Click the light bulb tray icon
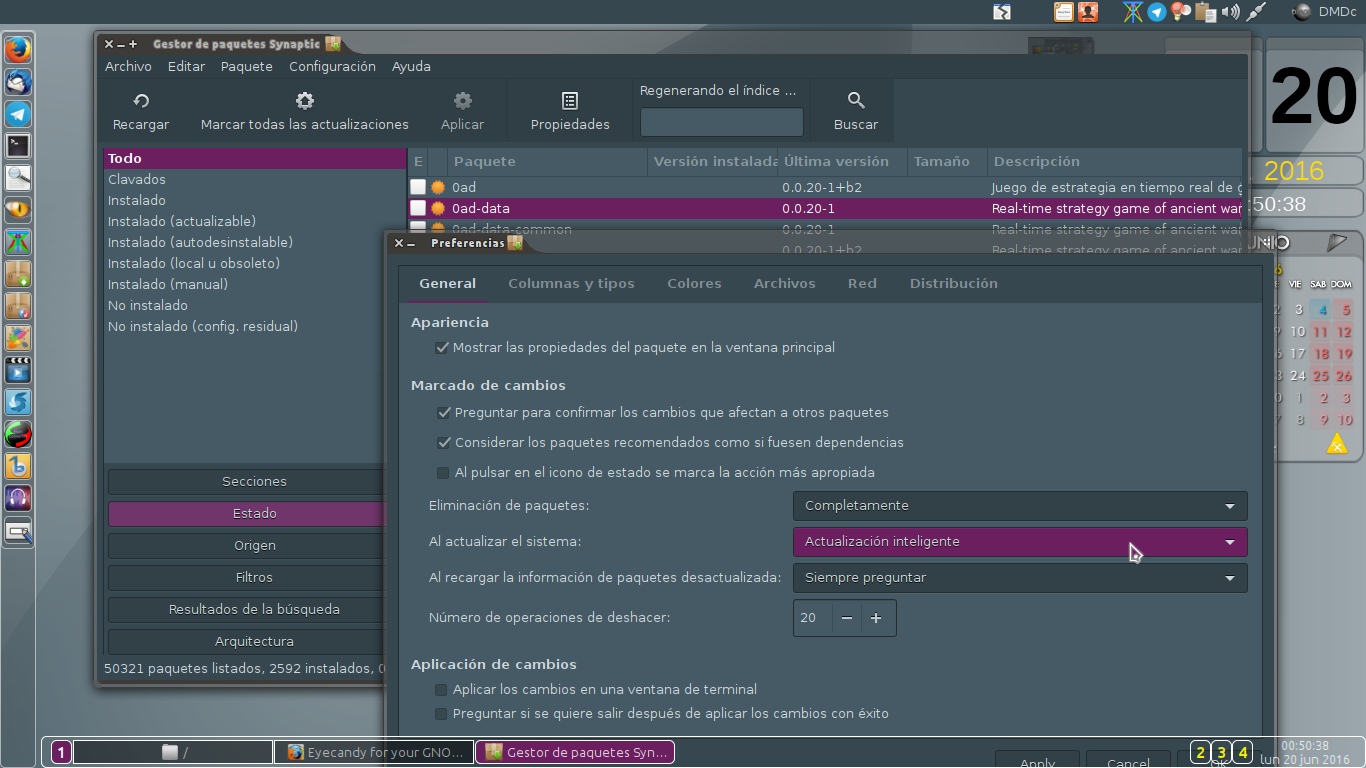 (1181, 12)
